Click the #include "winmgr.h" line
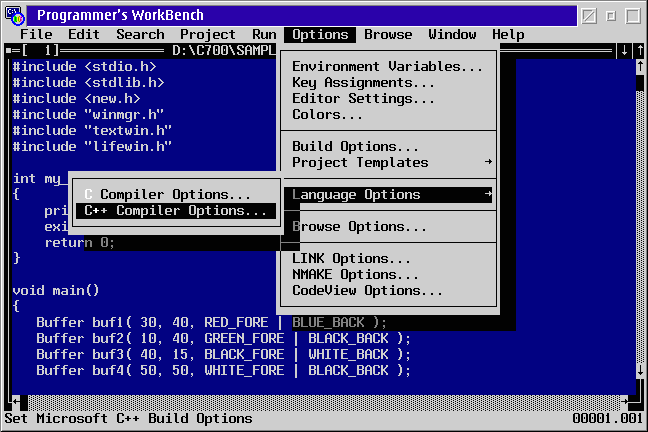The height and width of the screenshot is (432, 648). [88, 115]
